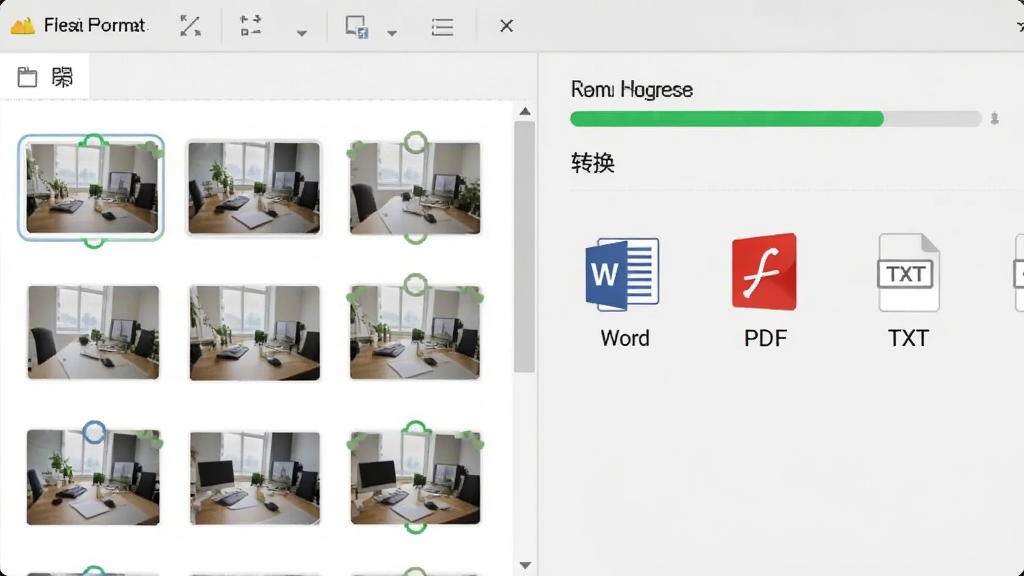
Task: Toggle blue circle marker atop third-row left thumbnail
Action: (94, 432)
